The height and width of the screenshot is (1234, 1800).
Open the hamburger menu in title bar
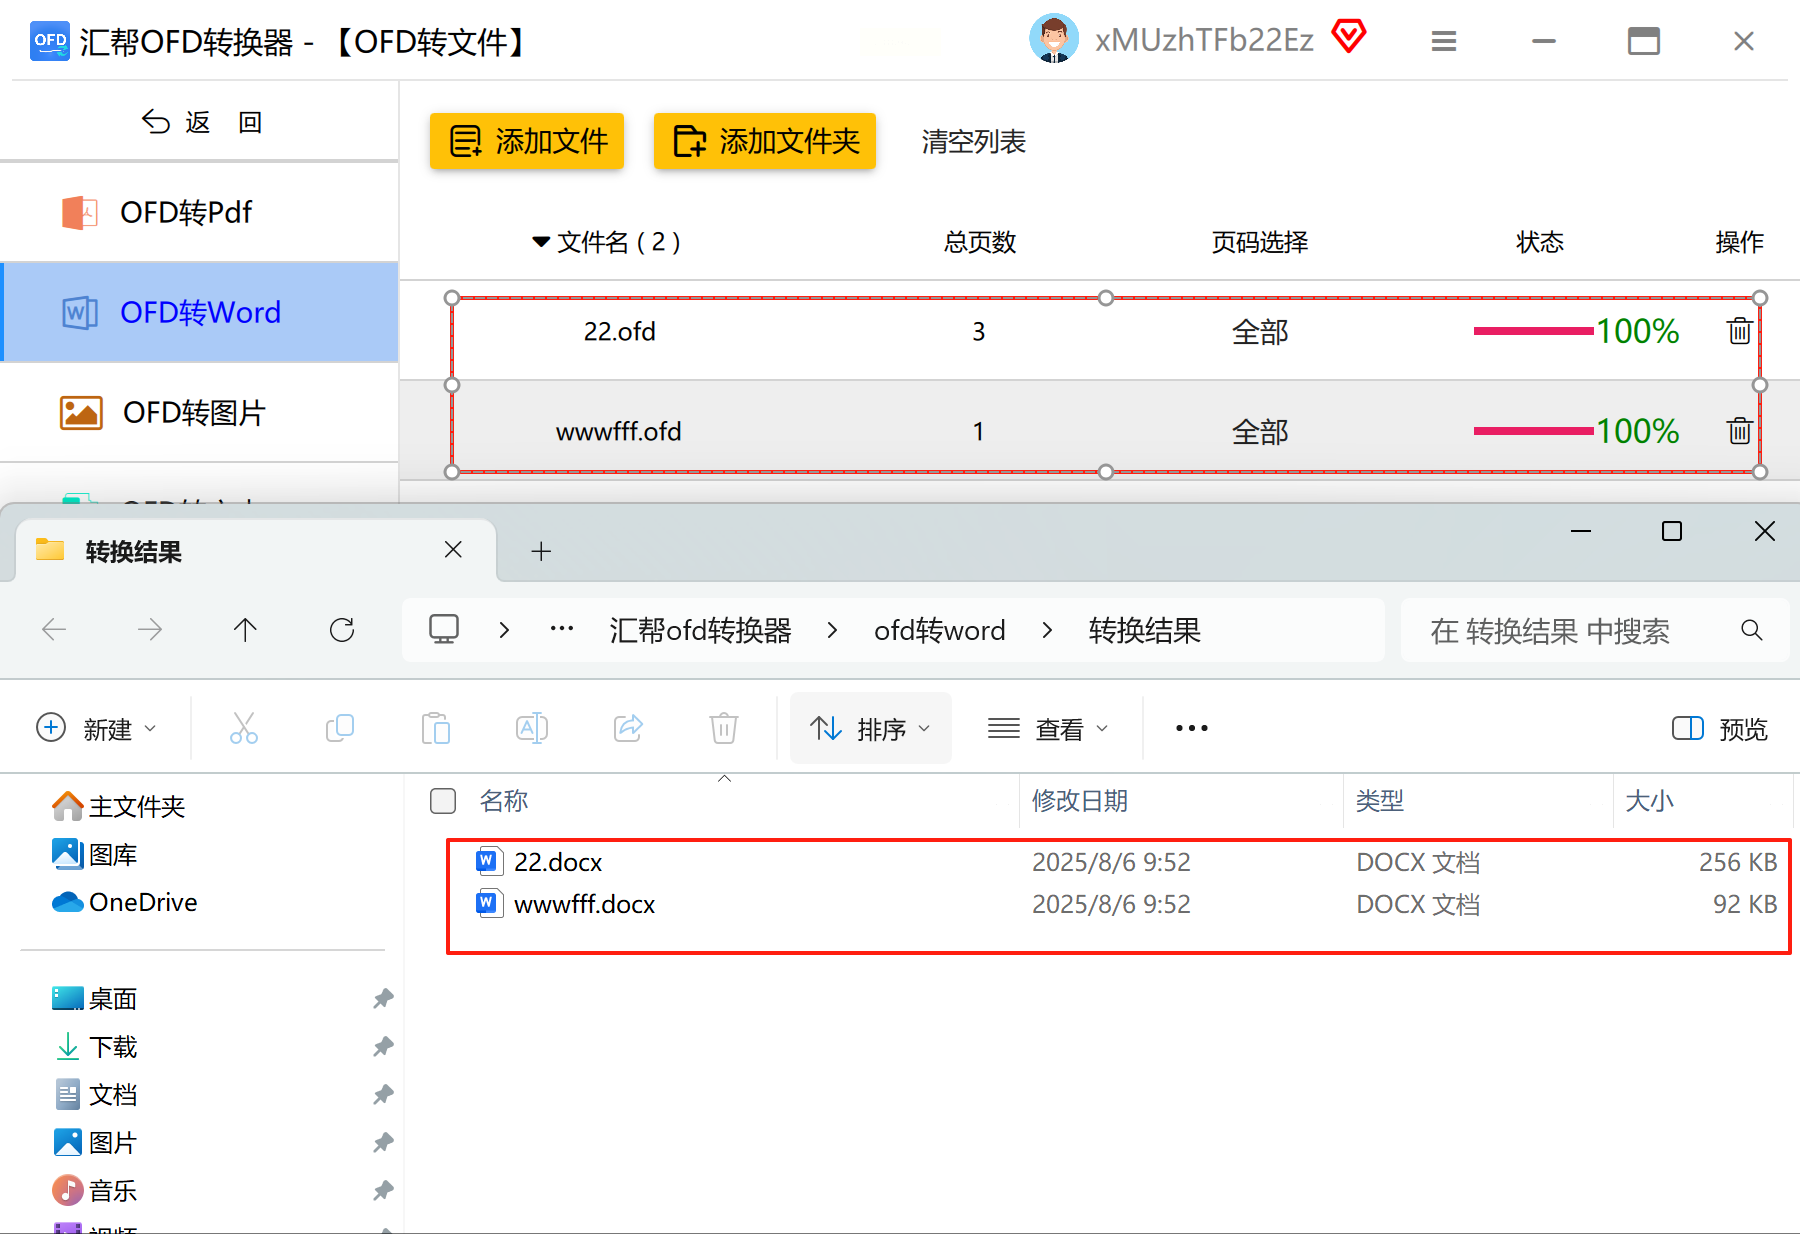[x=1443, y=41]
